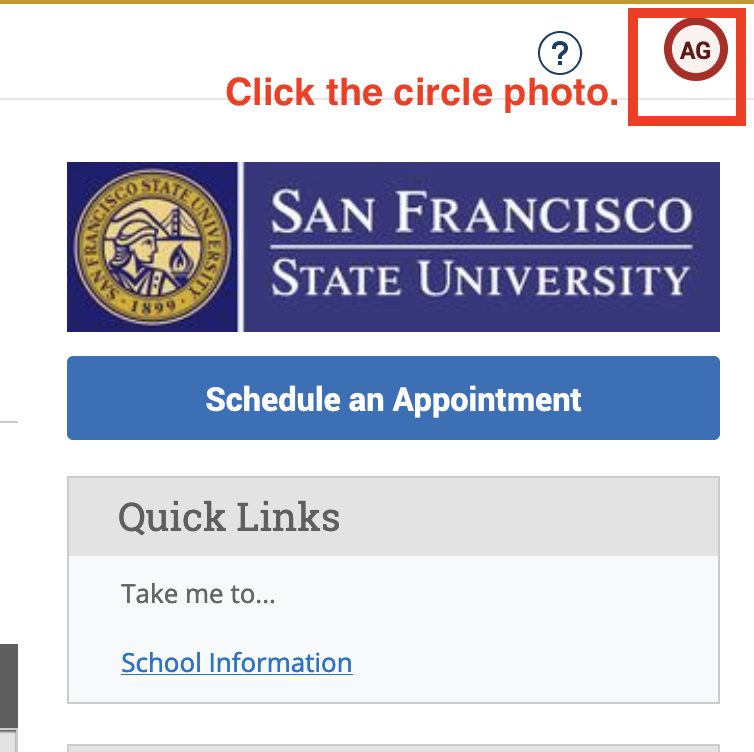Click the Quick Links panel header

point(393,517)
